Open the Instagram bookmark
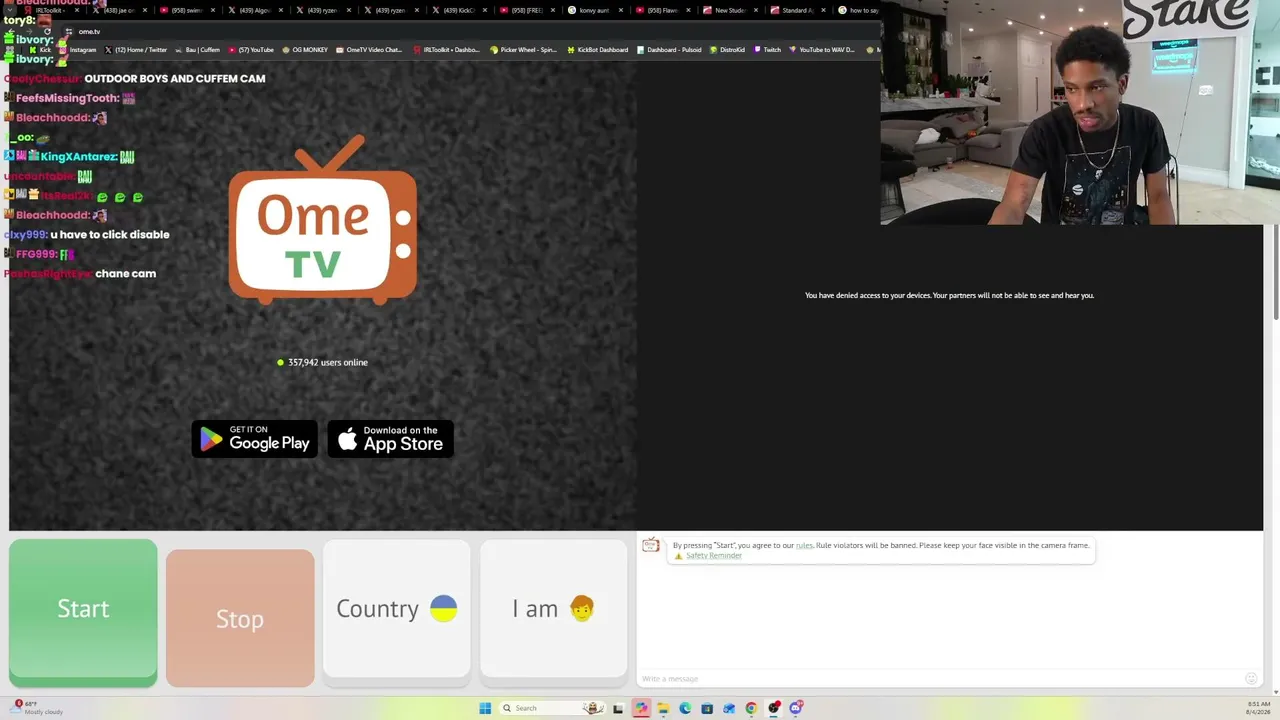This screenshot has height=720, width=1280. (80, 49)
